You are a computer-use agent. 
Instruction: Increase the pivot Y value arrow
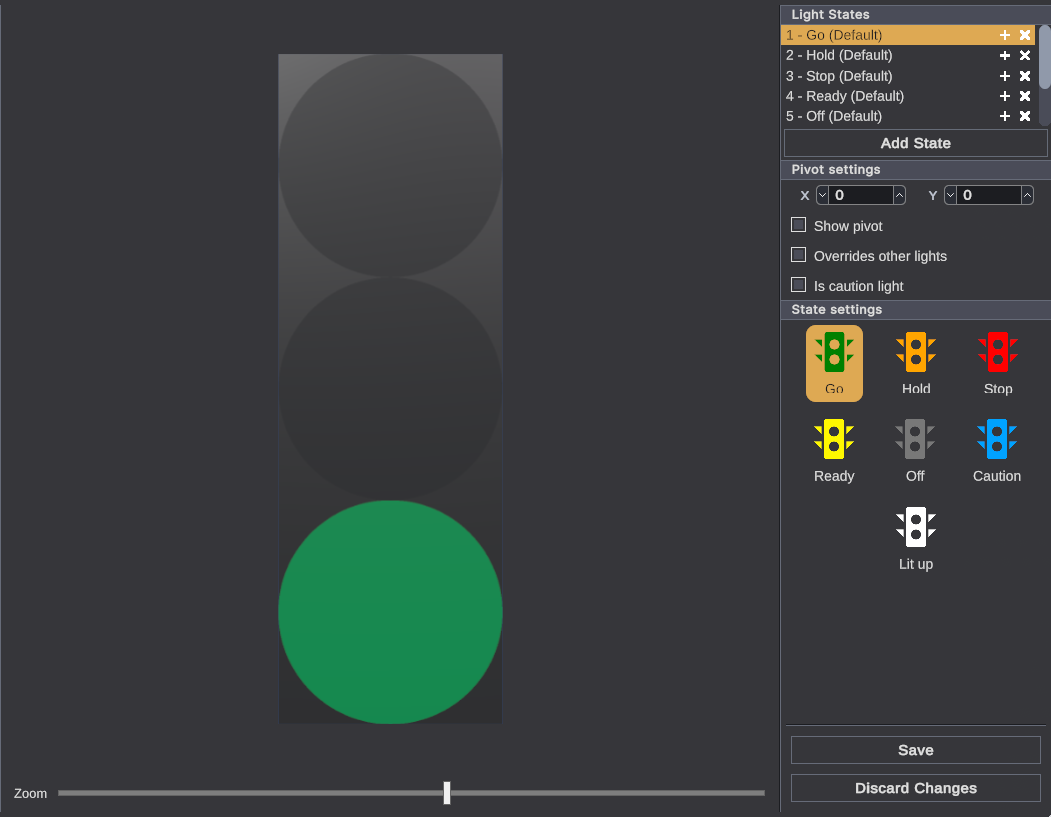[1027, 196]
